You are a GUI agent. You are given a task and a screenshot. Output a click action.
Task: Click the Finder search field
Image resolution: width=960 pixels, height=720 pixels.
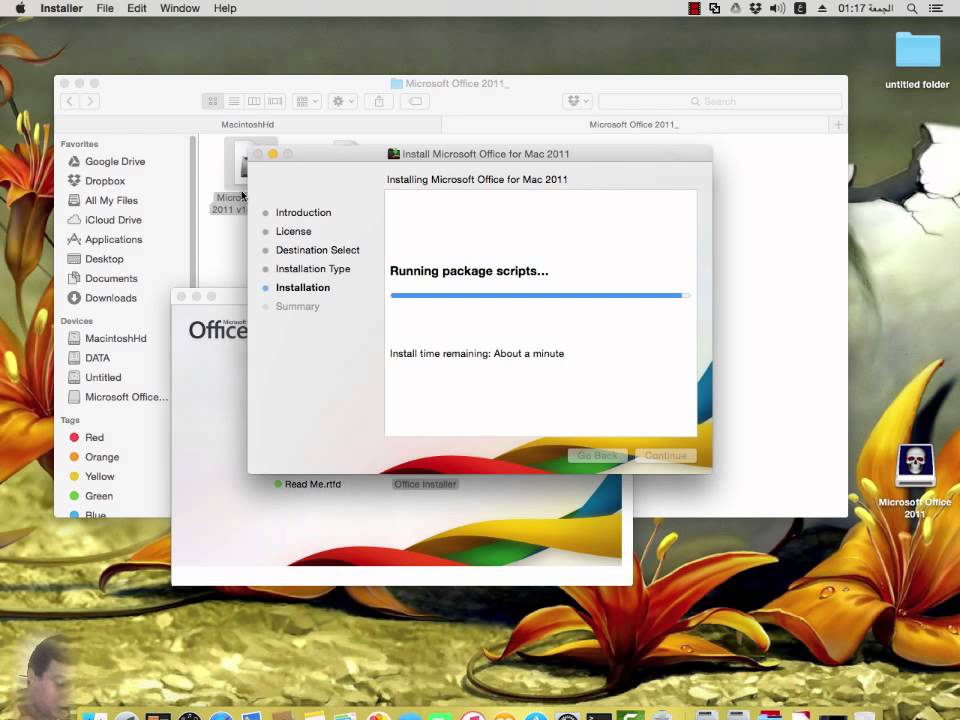(x=720, y=101)
